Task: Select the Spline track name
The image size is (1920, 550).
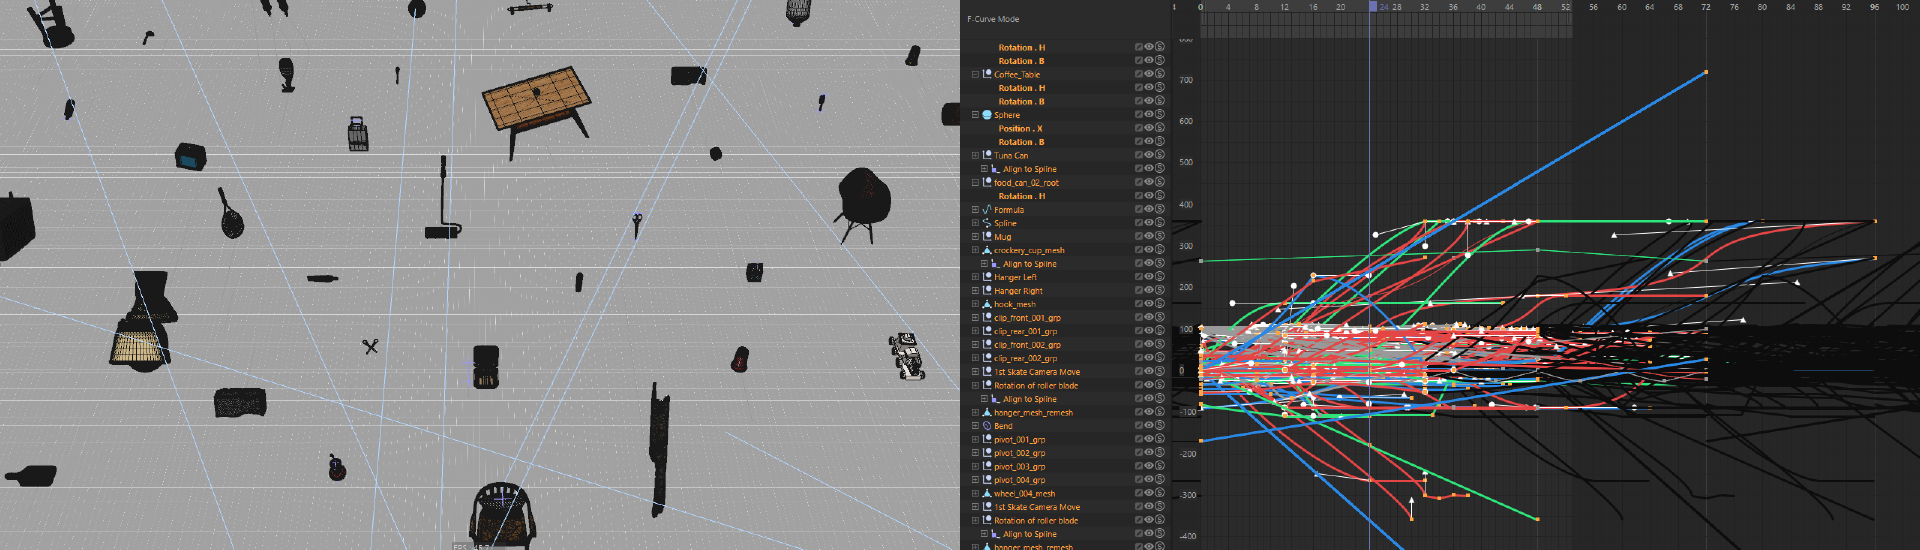Action: coord(1005,223)
